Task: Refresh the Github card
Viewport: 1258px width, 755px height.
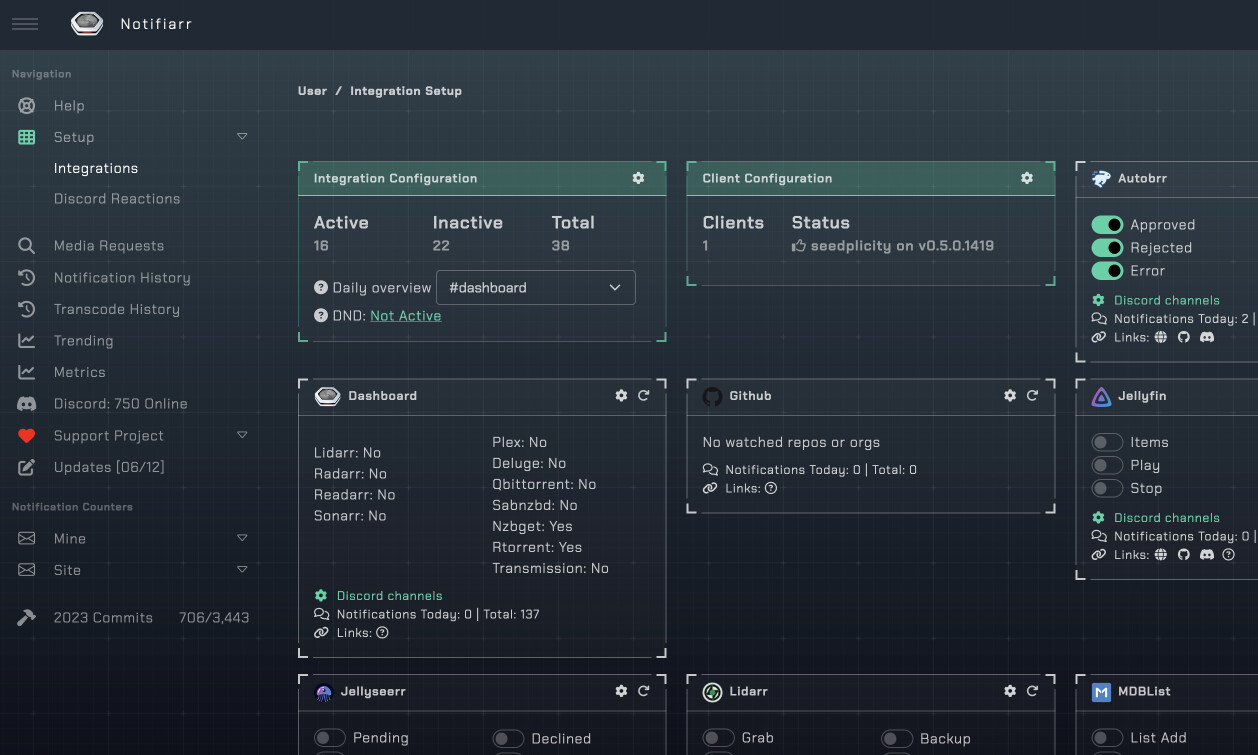Action: (x=1033, y=396)
